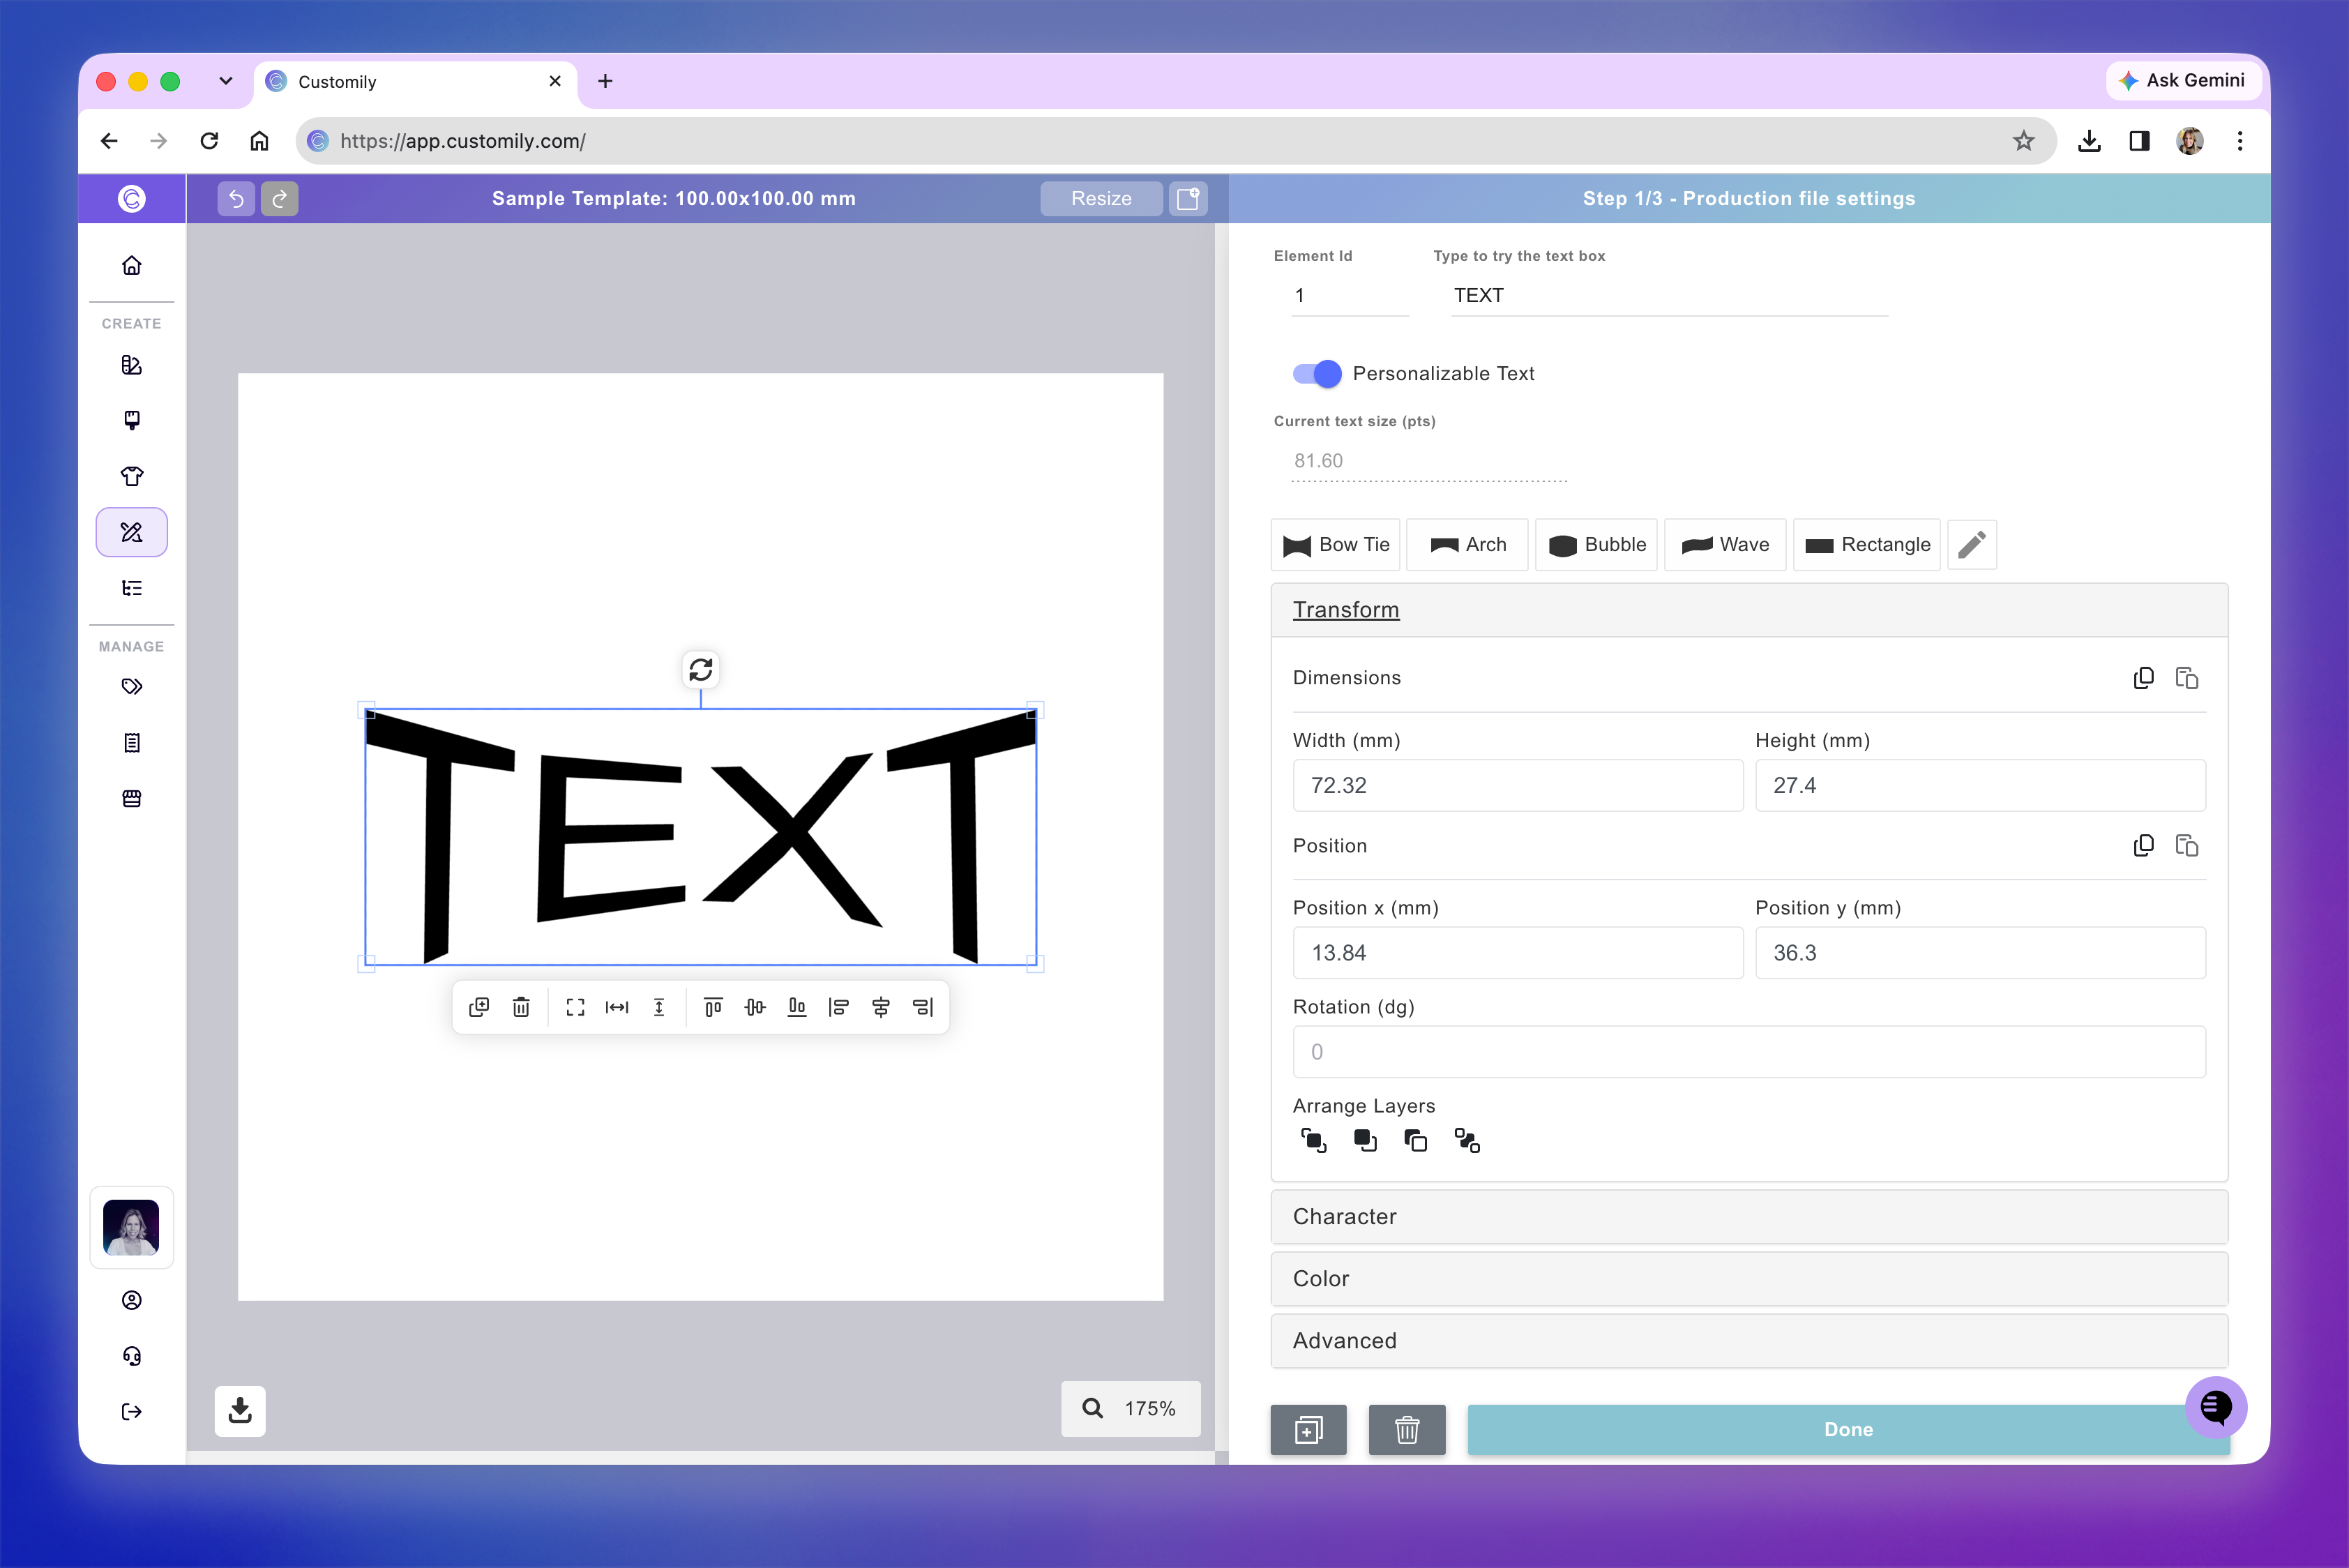Click the undo arrow in header

(x=236, y=198)
